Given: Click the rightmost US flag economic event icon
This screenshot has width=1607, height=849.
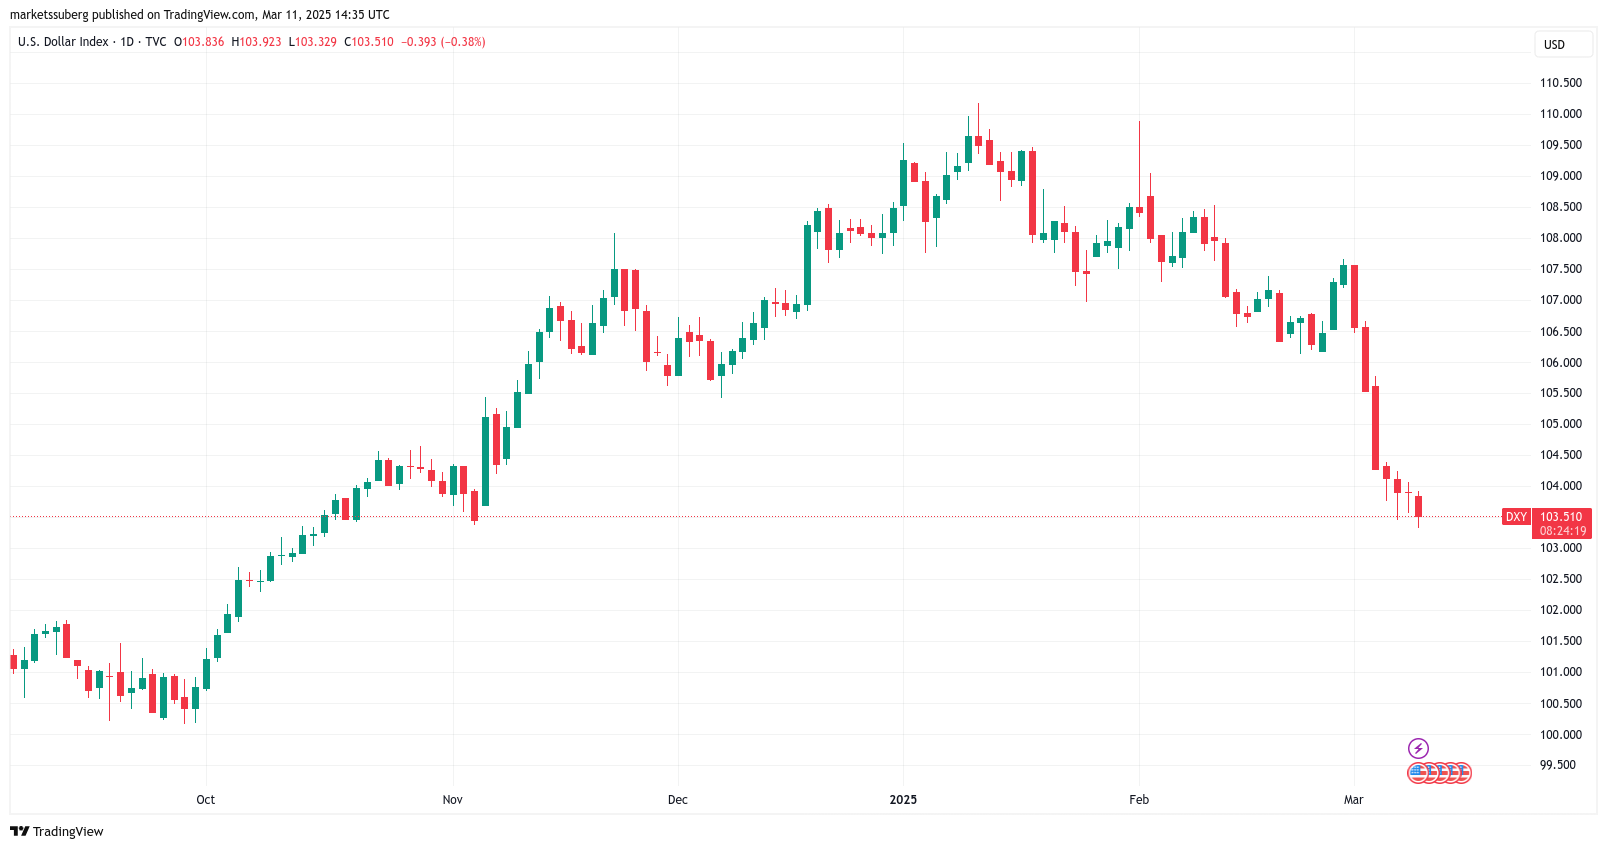Looking at the screenshot, I should point(1463,772).
